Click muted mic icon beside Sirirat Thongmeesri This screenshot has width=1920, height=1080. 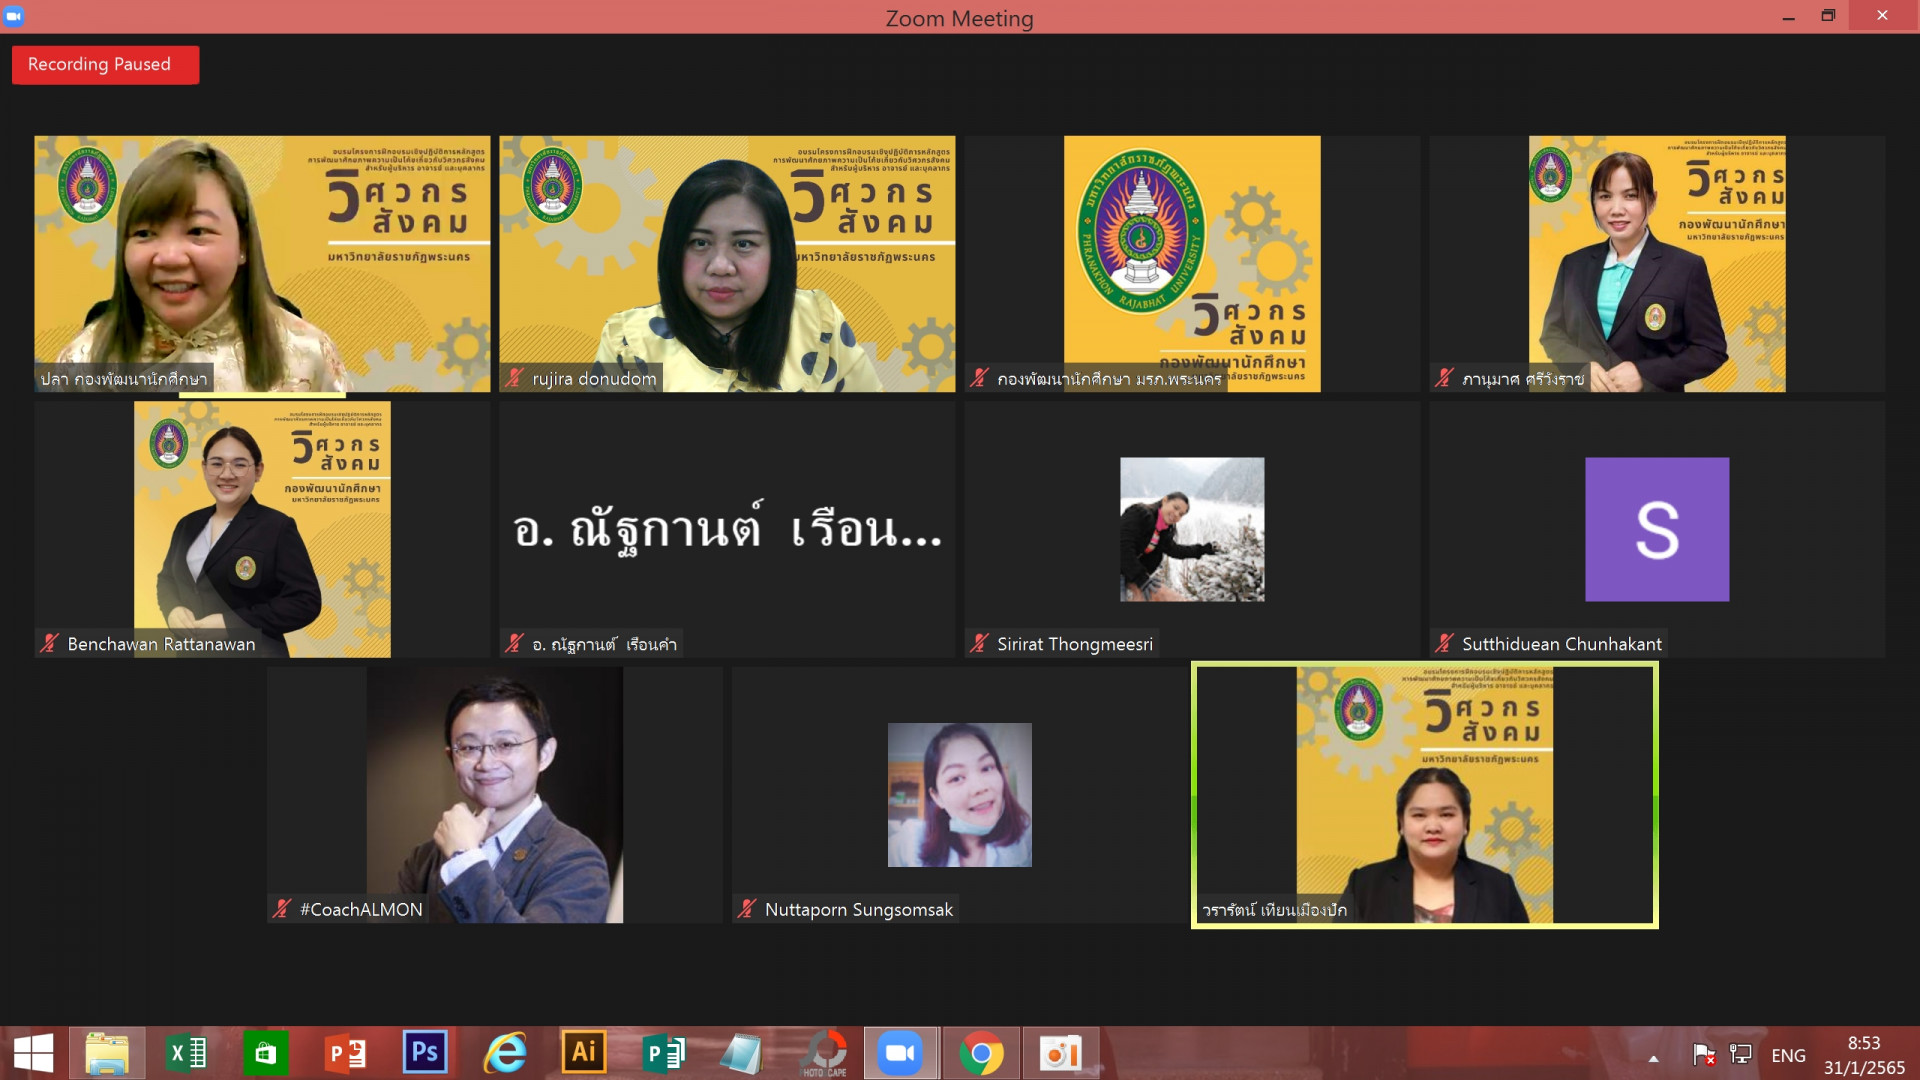(979, 644)
